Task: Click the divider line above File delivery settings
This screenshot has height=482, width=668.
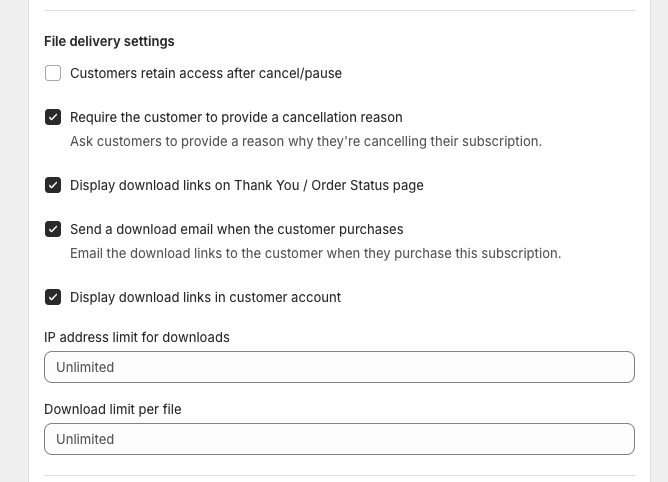Action: 339,11
